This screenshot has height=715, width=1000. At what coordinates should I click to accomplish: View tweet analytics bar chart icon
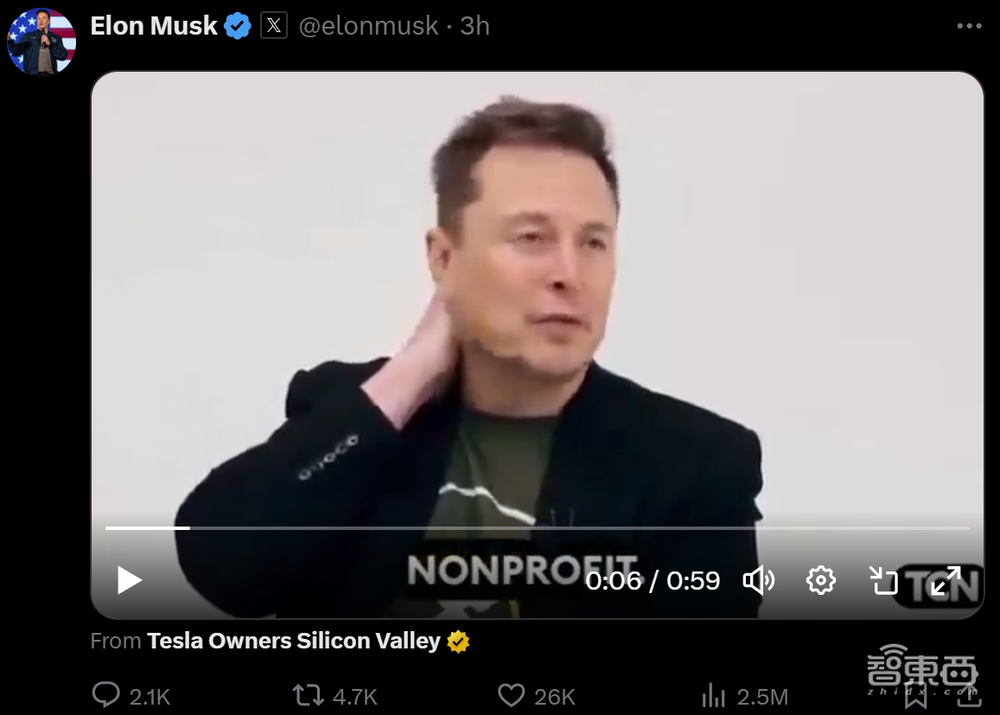(714, 695)
